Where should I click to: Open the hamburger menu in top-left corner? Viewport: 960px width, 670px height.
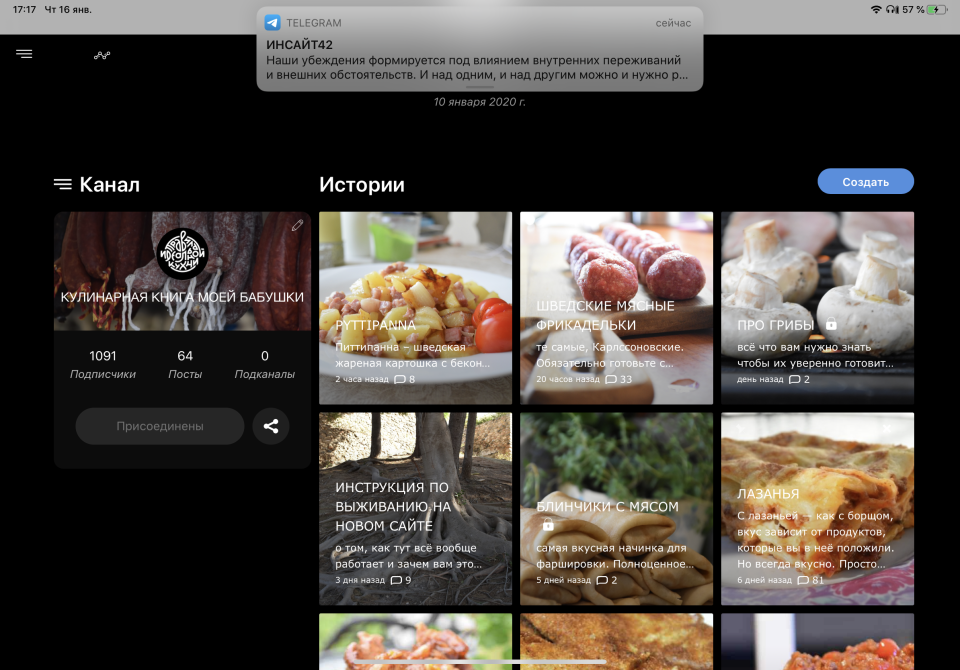[x=24, y=54]
